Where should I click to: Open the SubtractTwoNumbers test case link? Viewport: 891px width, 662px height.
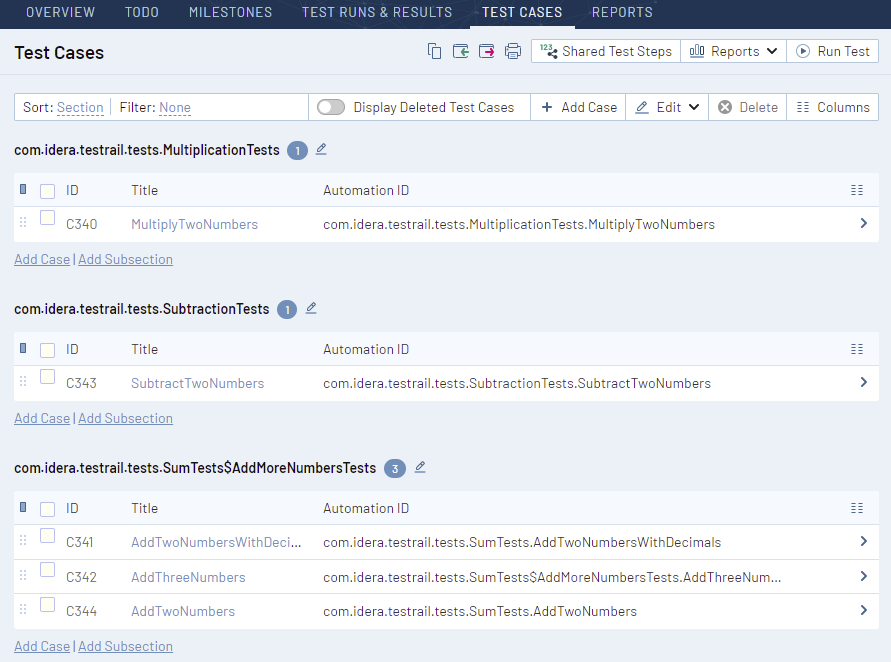(x=198, y=384)
